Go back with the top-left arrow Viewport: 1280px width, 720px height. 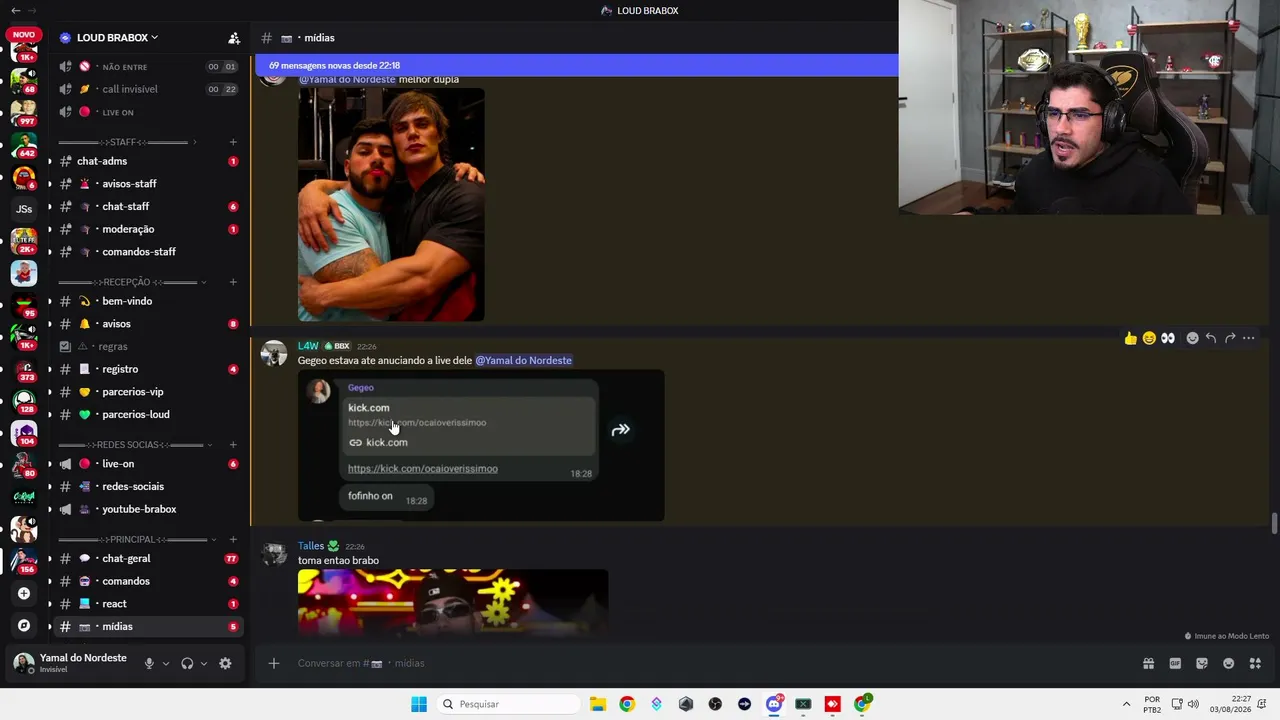pos(15,10)
